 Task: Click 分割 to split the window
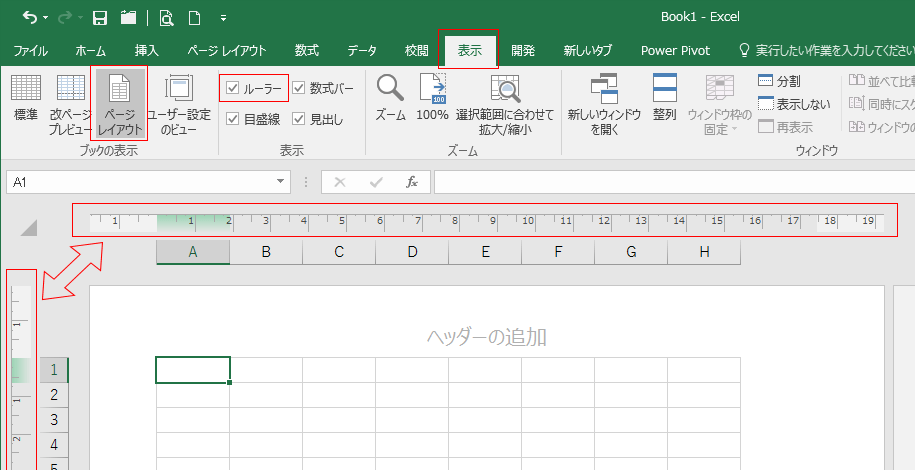785,81
